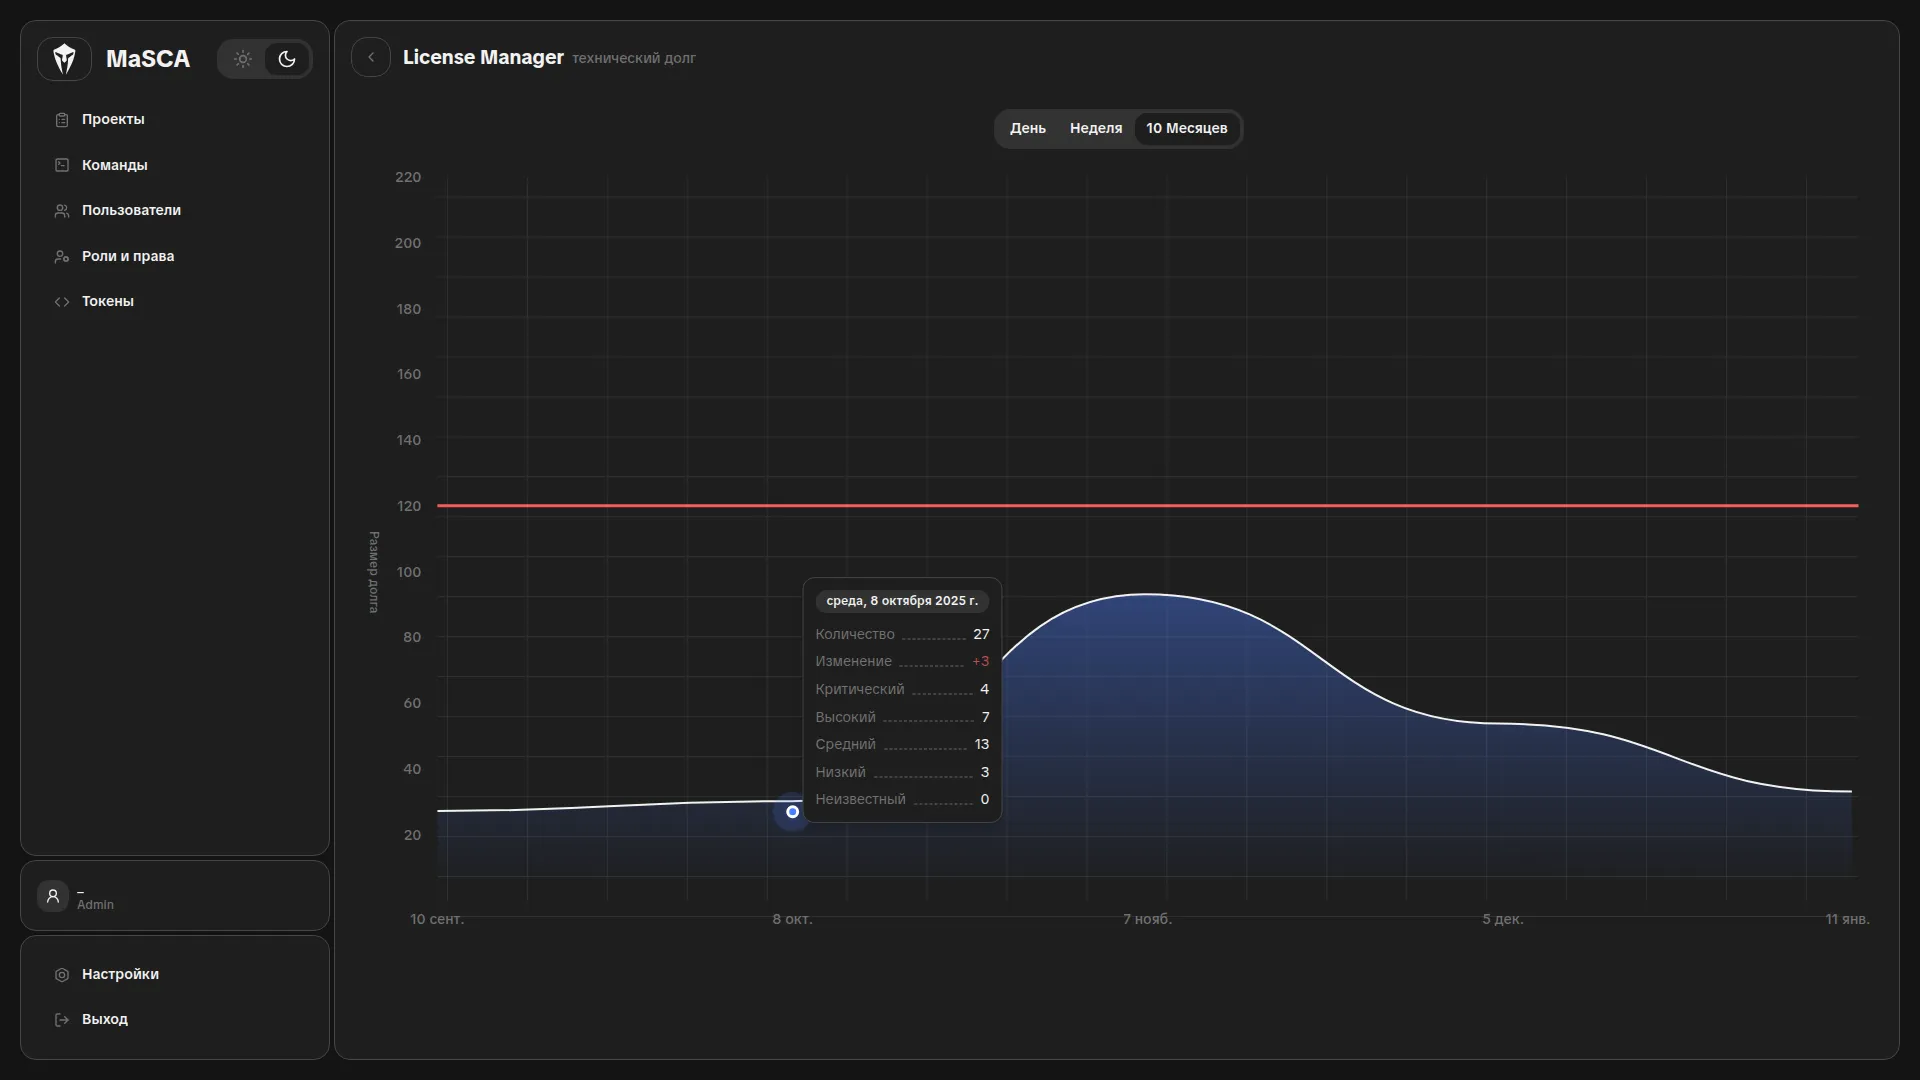Click the Admin user avatar icon
Image resolution: width=1920 pixels, height=1080 pixels.
point(53,896)
